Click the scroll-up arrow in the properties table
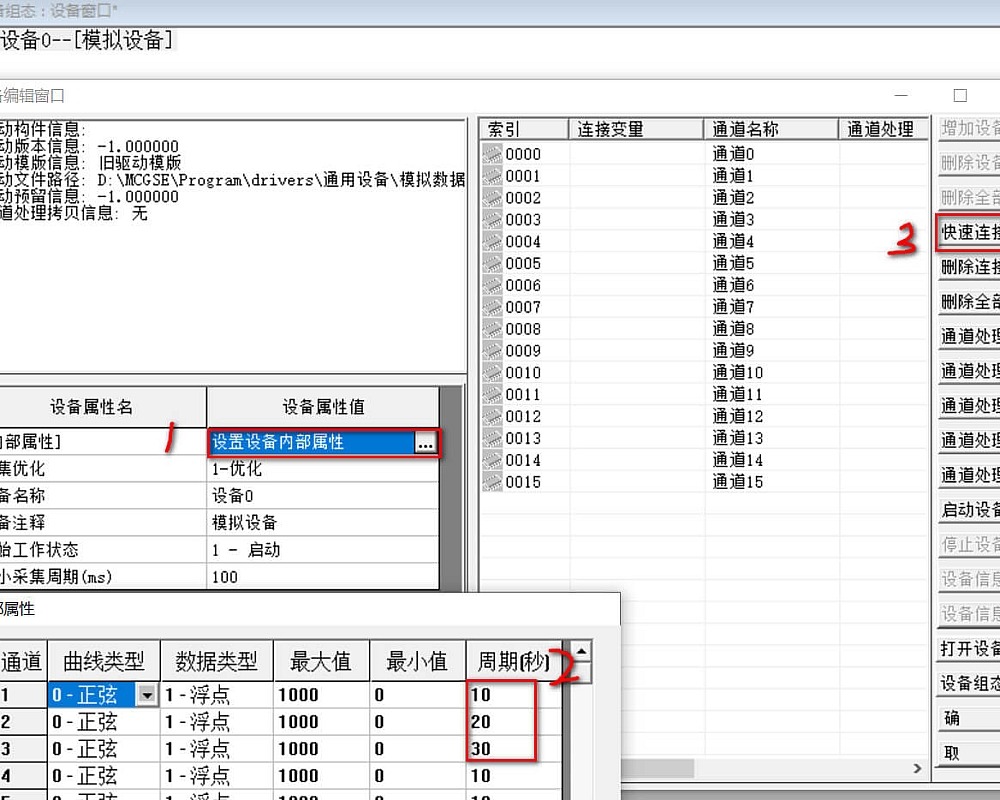1000x800 pixels. tap(579, 651)
